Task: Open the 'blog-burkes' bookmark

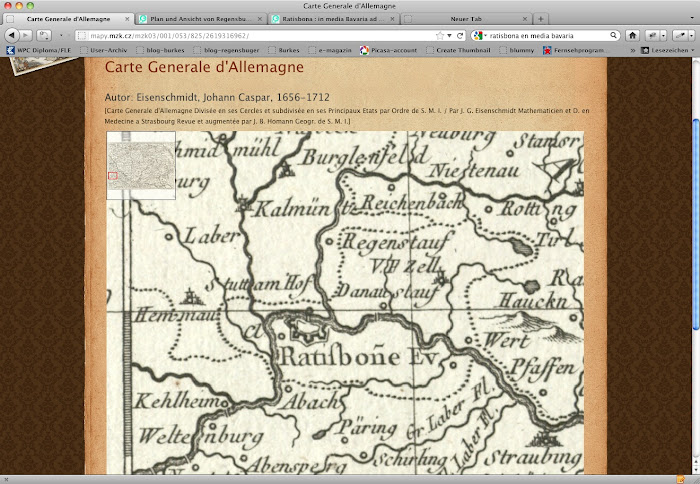Action: point(161,50)
